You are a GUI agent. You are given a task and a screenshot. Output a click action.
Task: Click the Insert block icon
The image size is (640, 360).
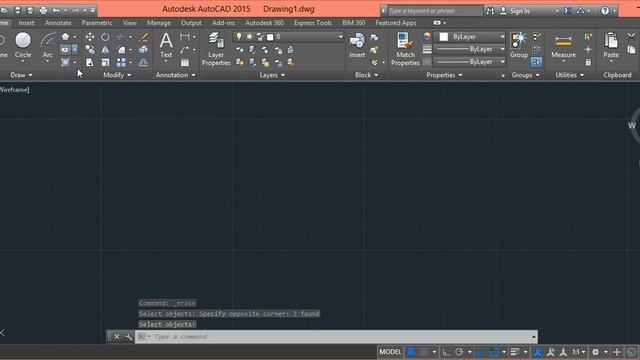pos(357,45)
